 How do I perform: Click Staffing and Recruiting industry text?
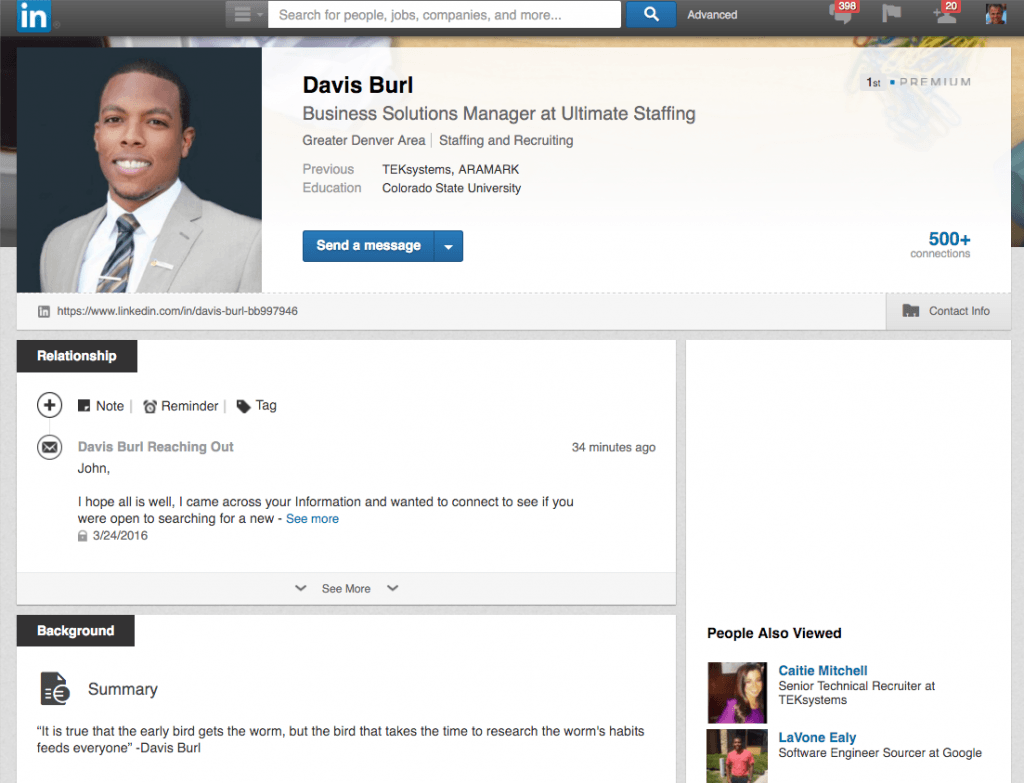click(506, 140)
